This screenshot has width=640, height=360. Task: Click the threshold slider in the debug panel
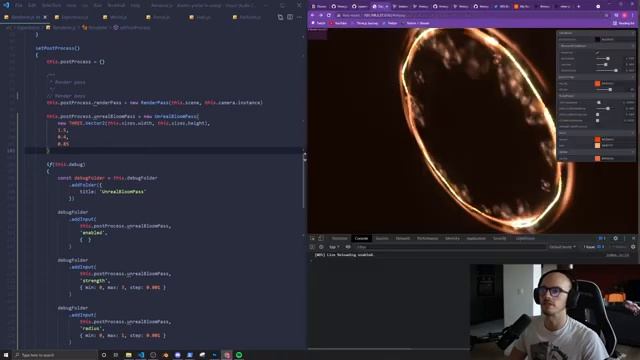(607, 70)
